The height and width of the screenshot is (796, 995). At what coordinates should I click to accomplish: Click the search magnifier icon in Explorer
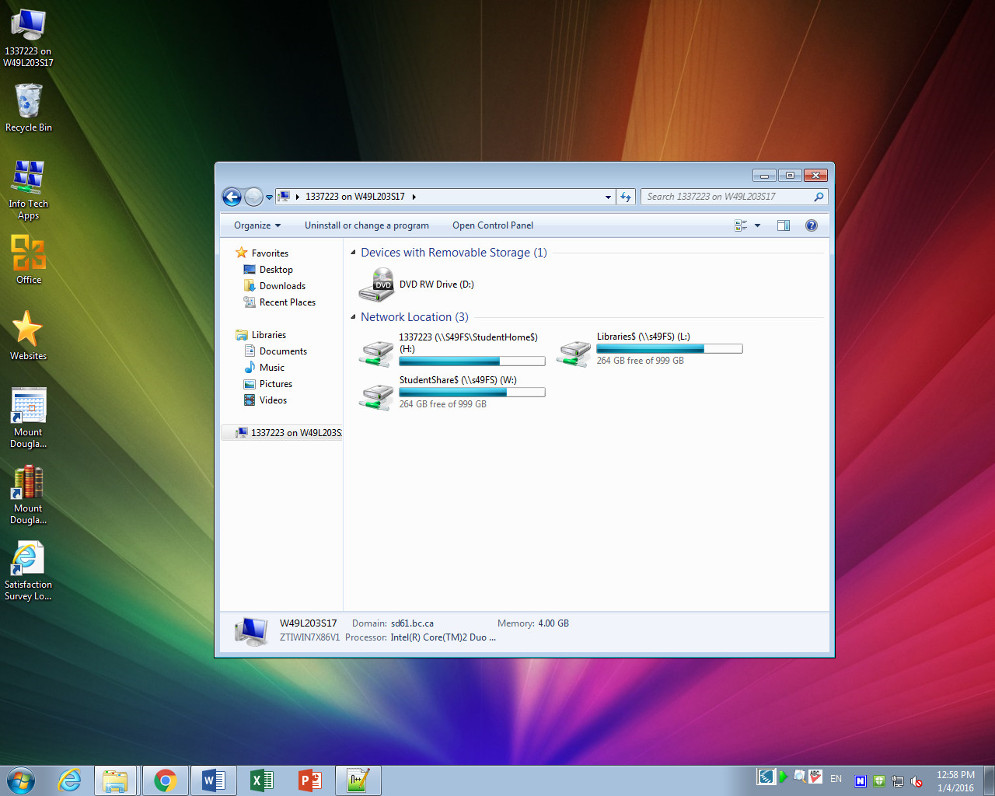click(819, 197)
